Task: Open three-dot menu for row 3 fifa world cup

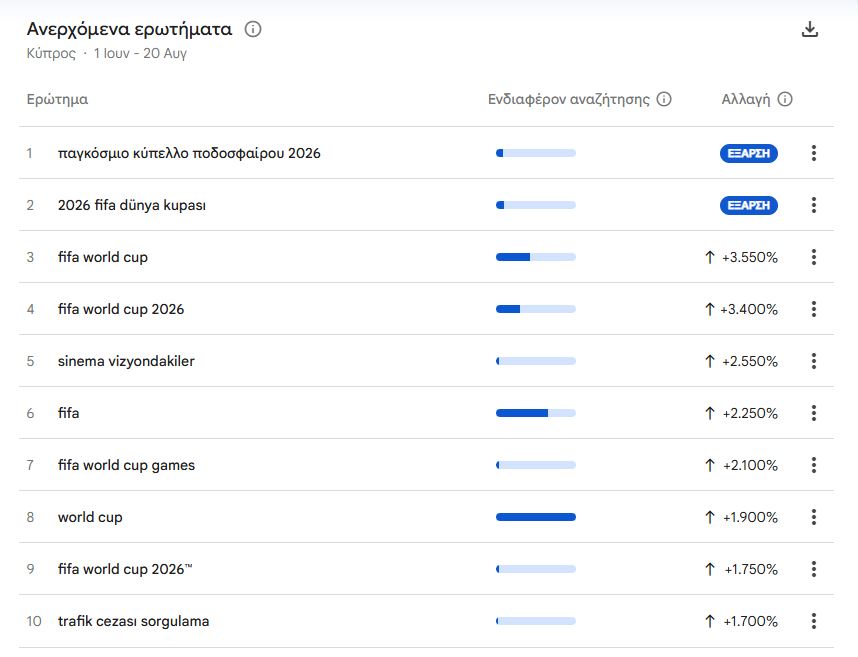Action: point(814,257)
